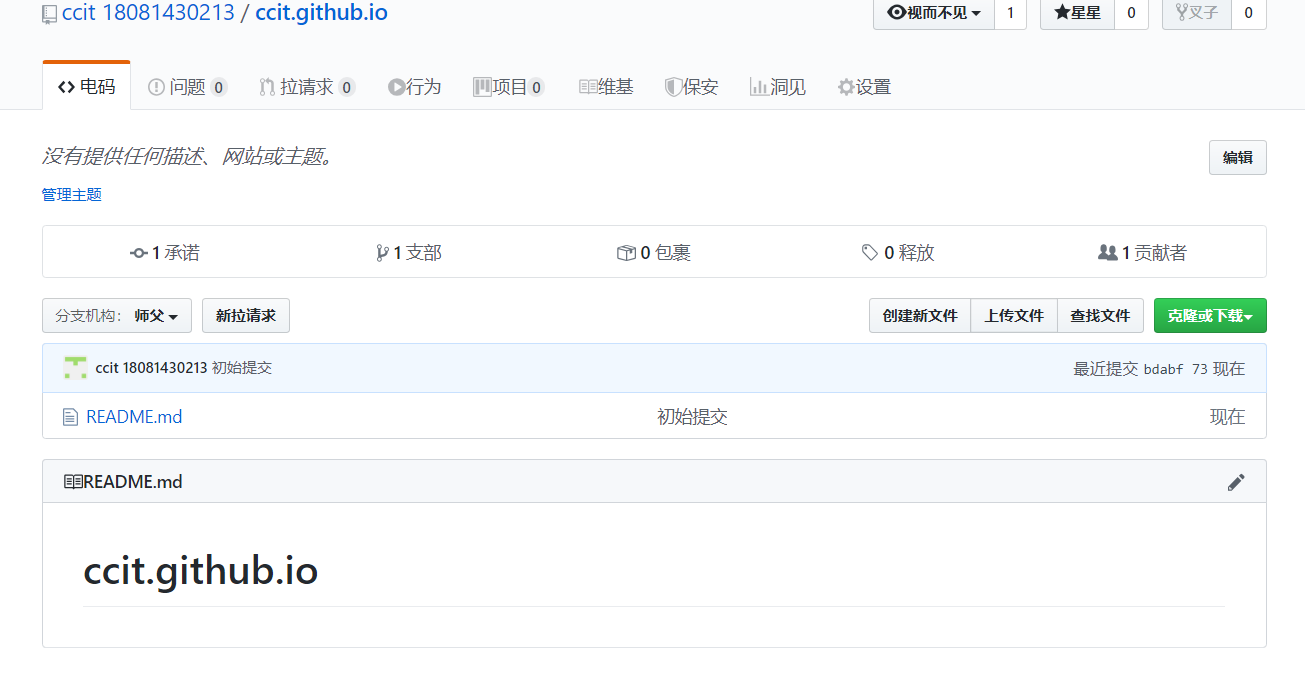Click the pencil icon to edit README.md
Screen dimensions: 1305x696
(1236, 481)
